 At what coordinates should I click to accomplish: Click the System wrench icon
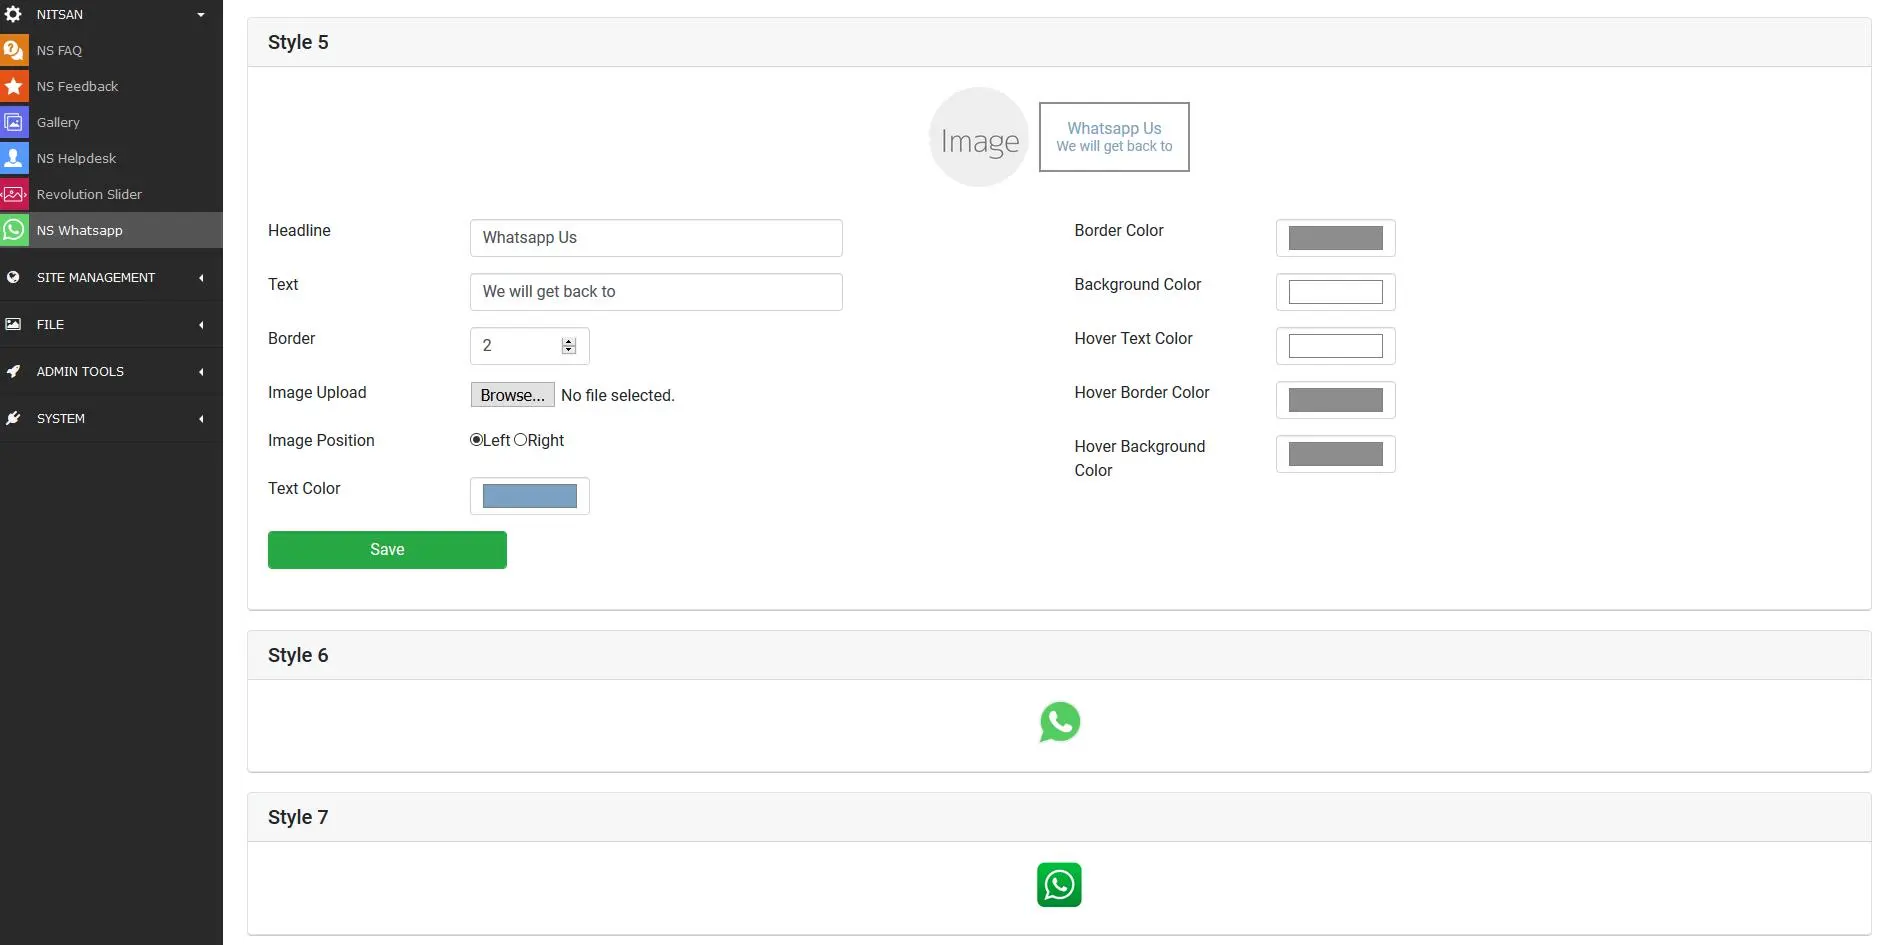tap(13, 418)
